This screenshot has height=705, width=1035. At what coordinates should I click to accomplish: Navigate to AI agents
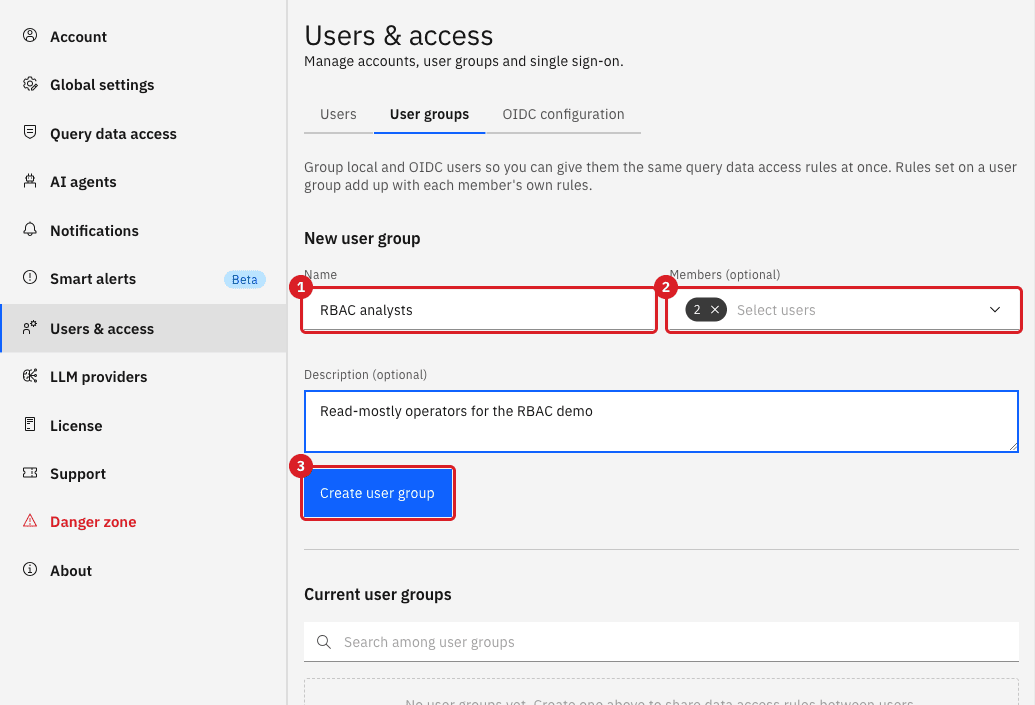click(143, 182)
